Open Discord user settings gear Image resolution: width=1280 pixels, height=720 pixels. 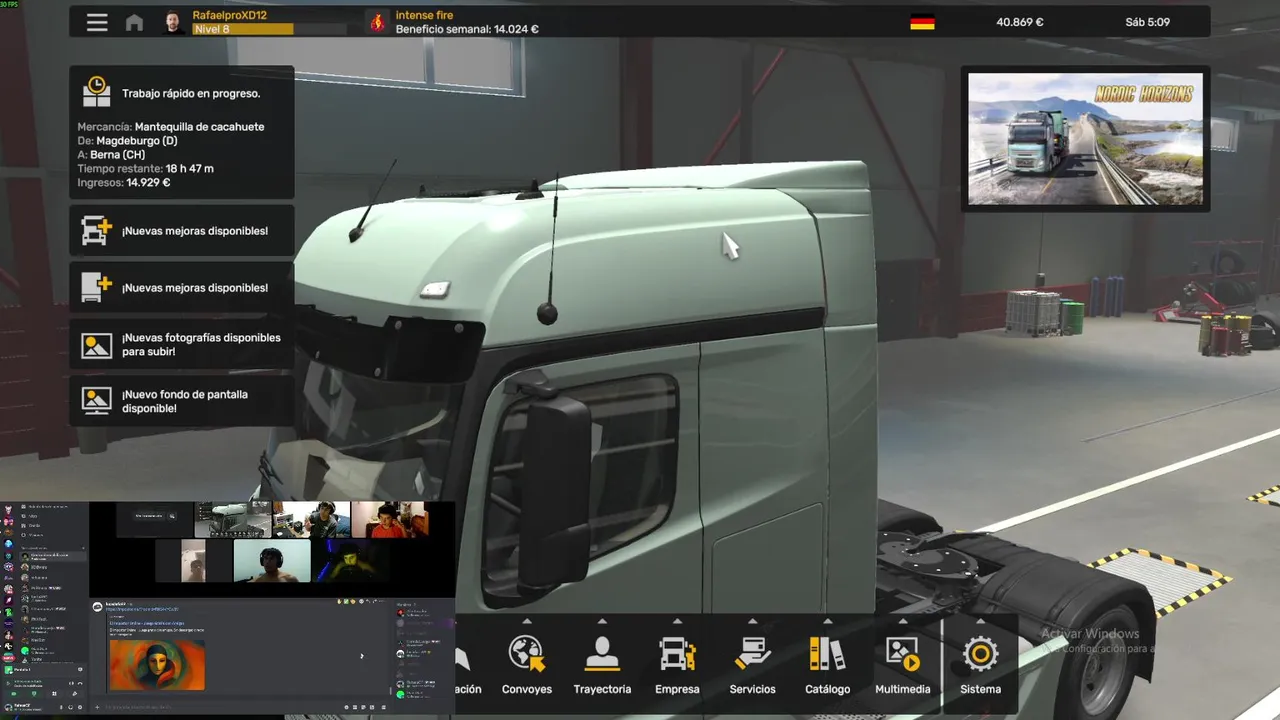point(80,707)
